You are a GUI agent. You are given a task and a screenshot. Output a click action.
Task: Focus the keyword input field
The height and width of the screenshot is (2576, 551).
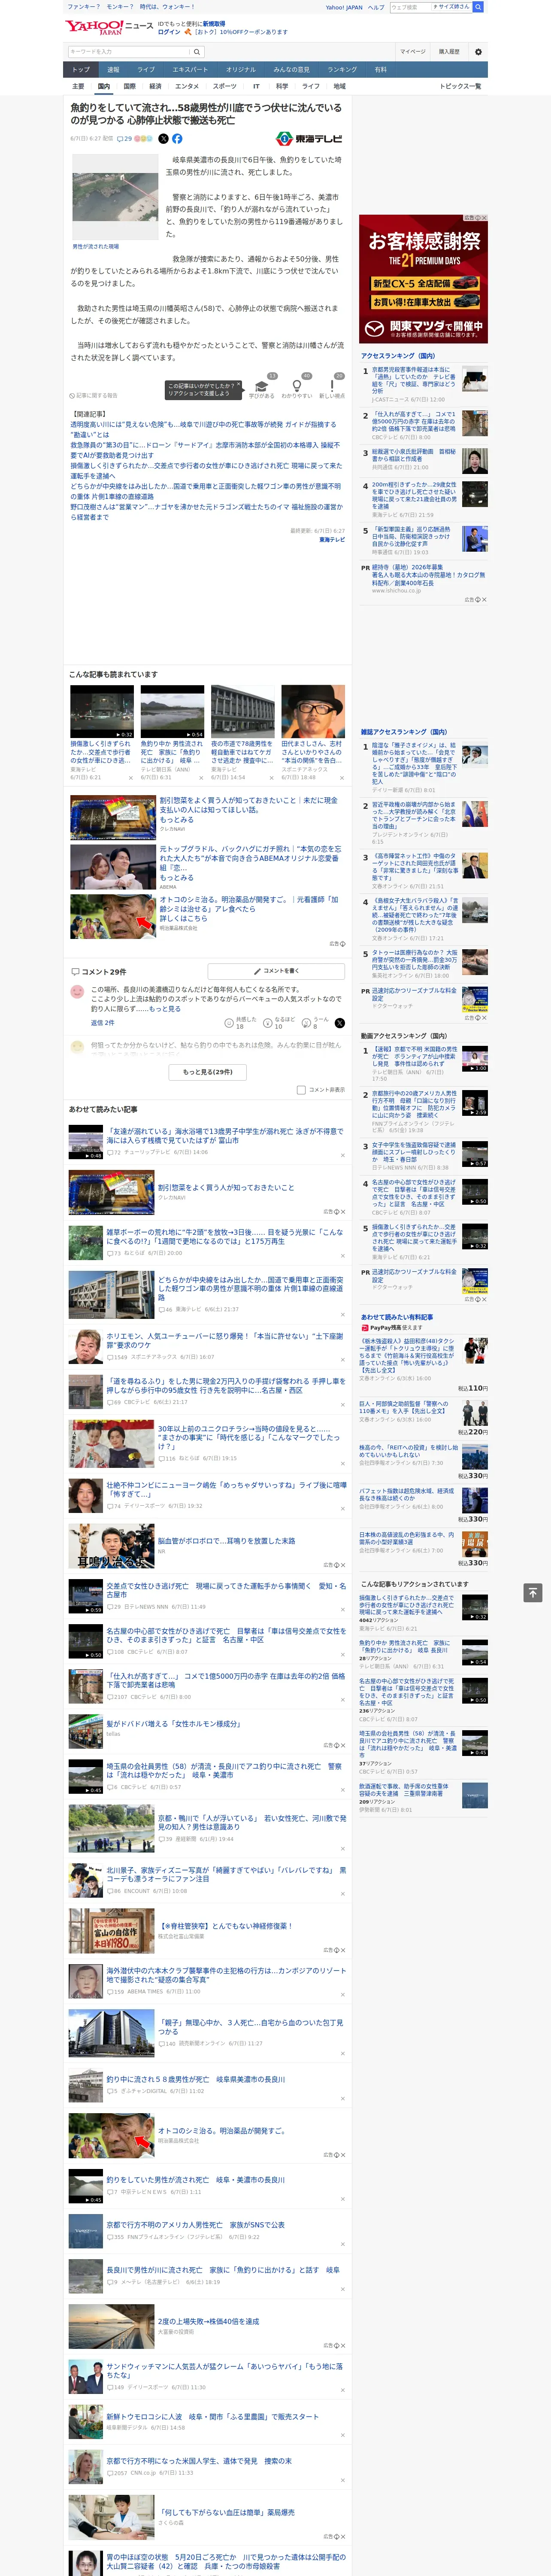point(129,51)
